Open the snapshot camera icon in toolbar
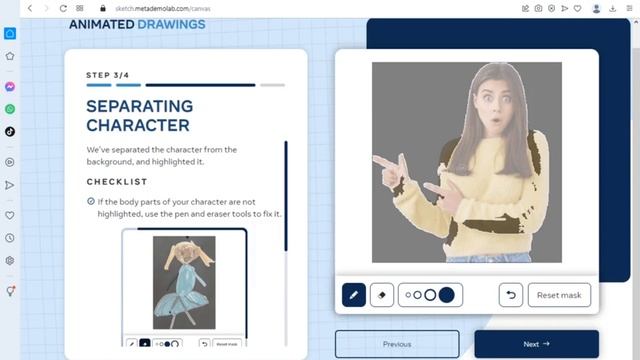This screenshot has height=360, width=640. (538, 8)
